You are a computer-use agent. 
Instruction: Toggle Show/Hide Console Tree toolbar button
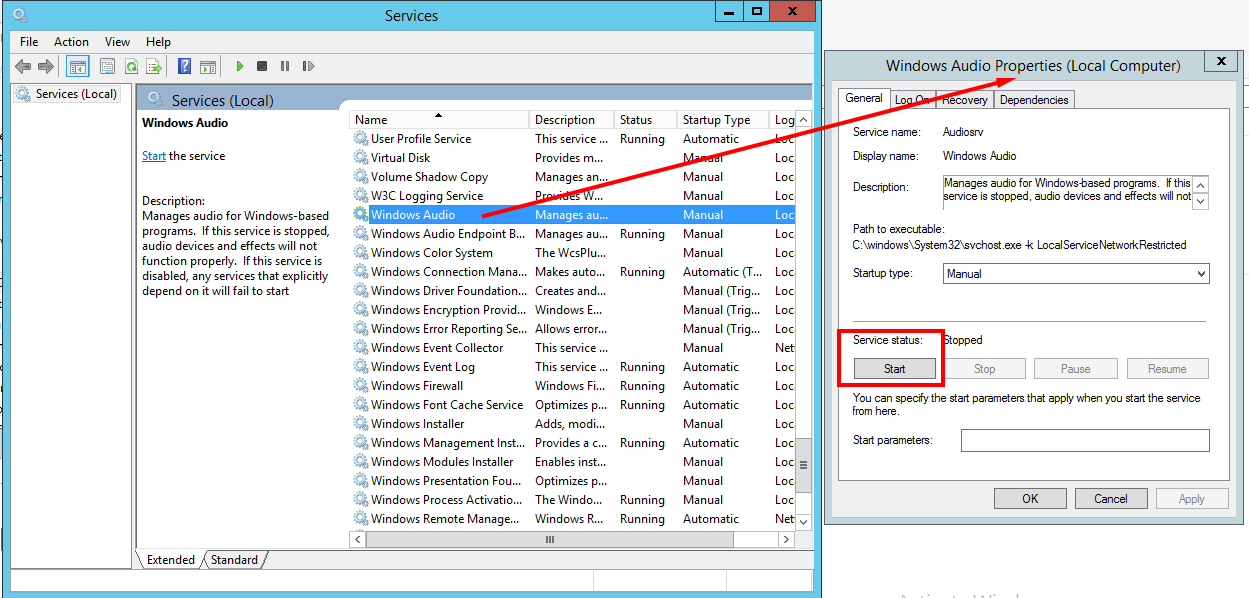pos(78,67)
